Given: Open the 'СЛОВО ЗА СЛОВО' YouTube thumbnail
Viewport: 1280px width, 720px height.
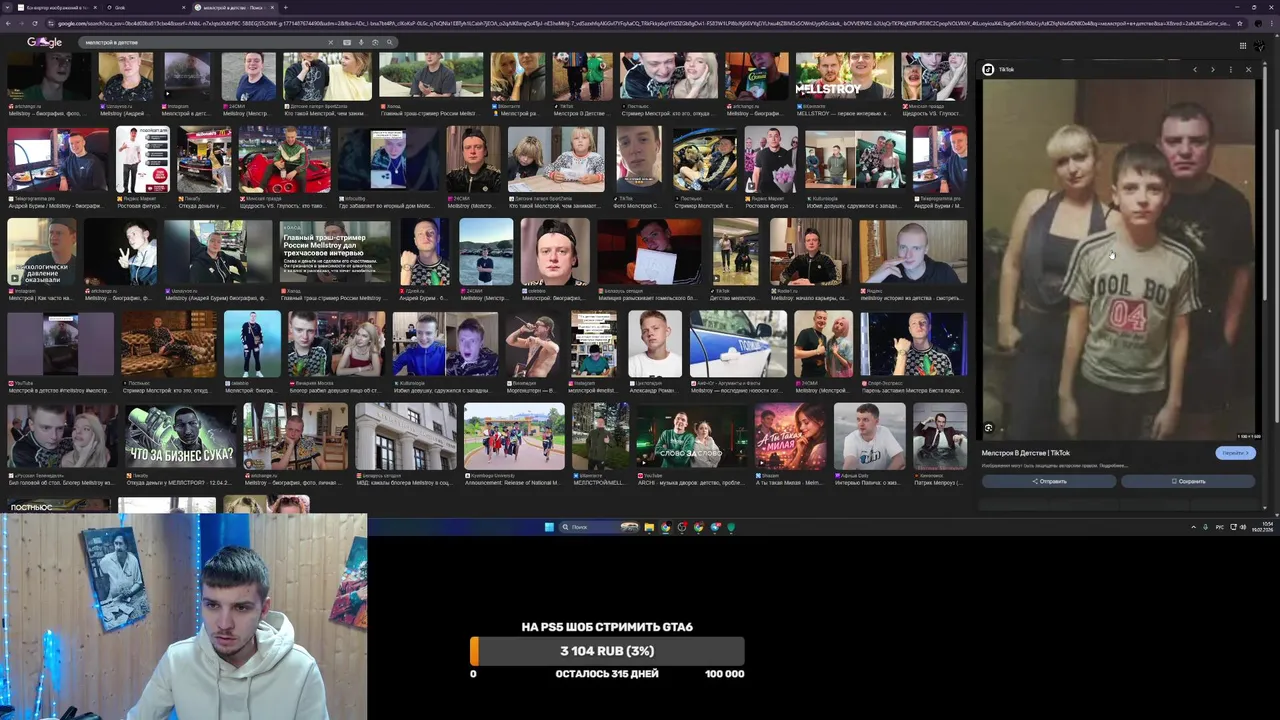Looking at the screenshot, I should point(691,436).
